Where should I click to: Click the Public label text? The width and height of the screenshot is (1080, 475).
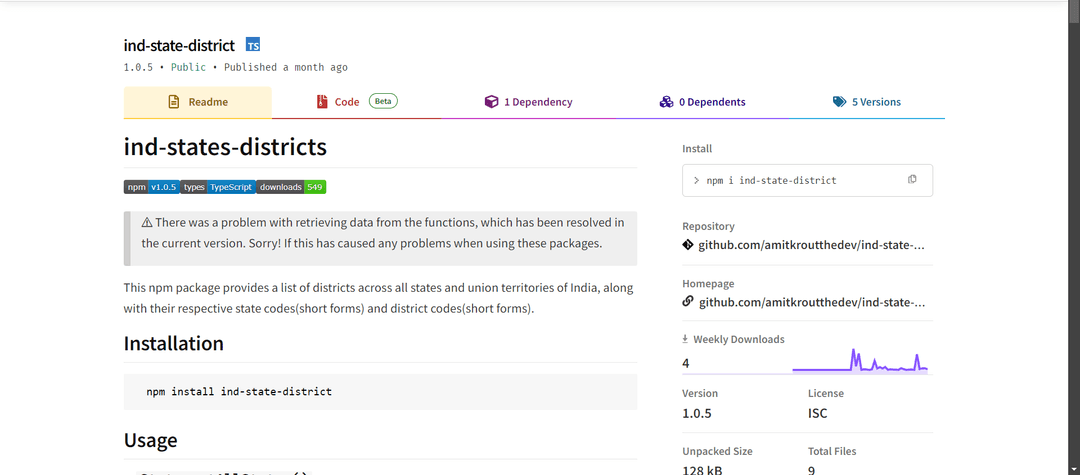pos(188,67)
